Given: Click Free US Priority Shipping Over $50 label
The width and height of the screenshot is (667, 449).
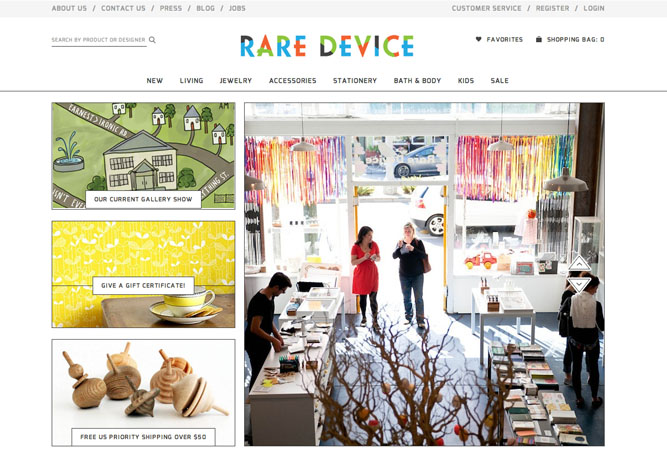Looking at the screenshot, I should (143, 437).
